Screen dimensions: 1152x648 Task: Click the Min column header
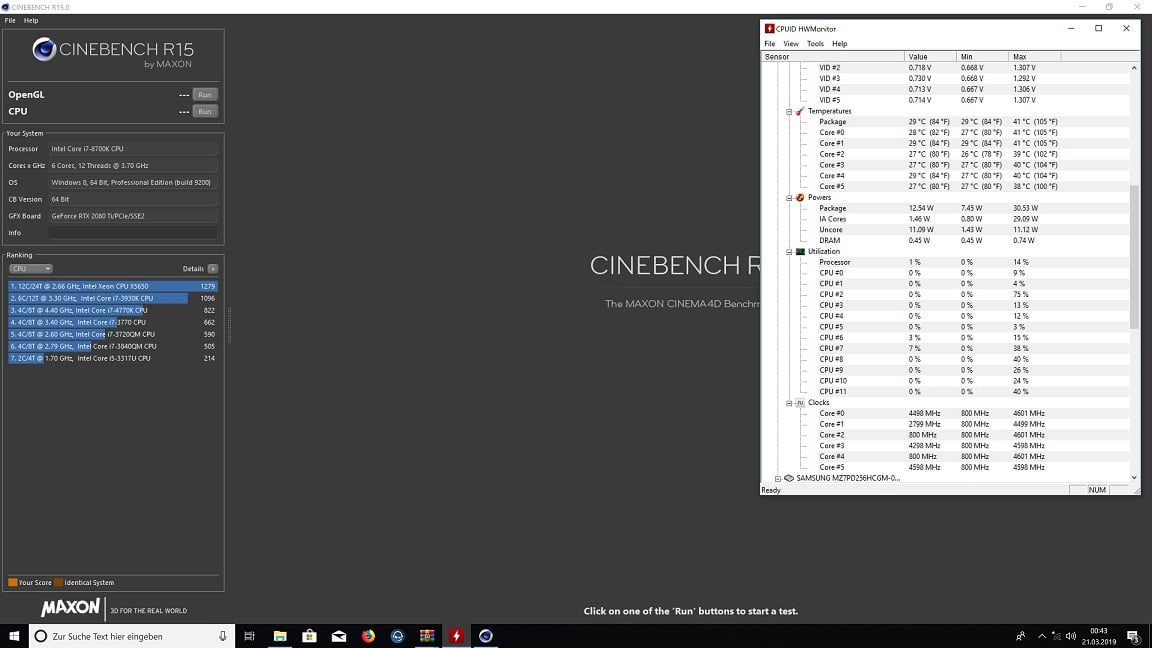(982, 57)
